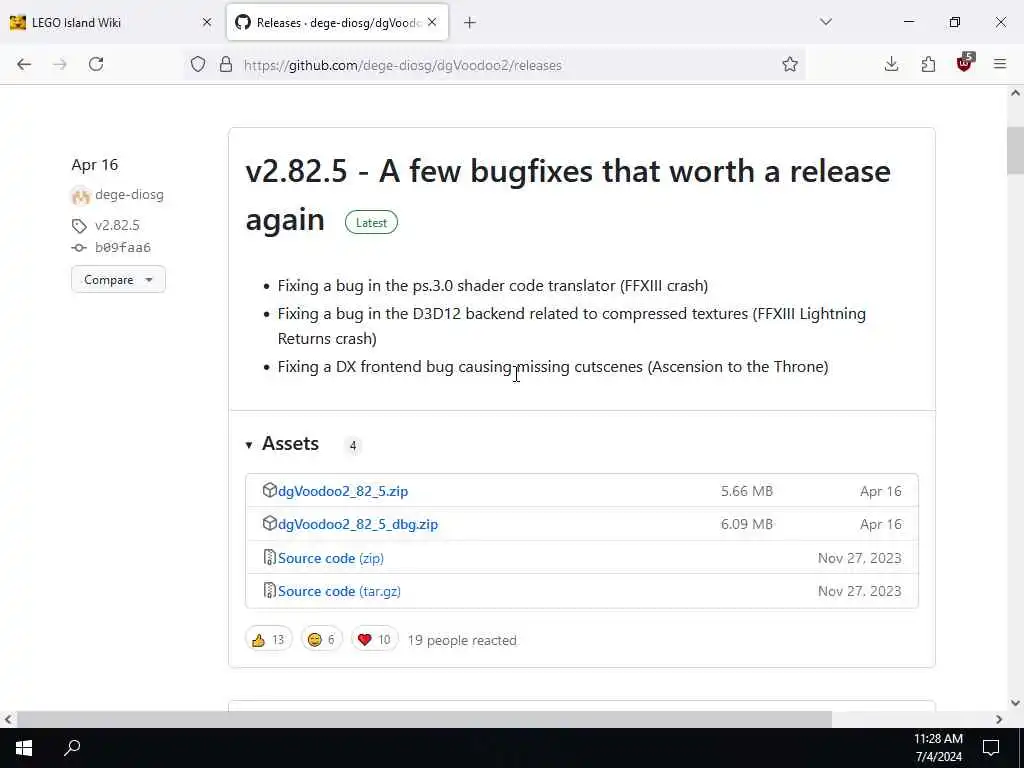Close the LEGO Island Wiki tab
Viewport: 1024px width, 768px height.
coord(207,22)
